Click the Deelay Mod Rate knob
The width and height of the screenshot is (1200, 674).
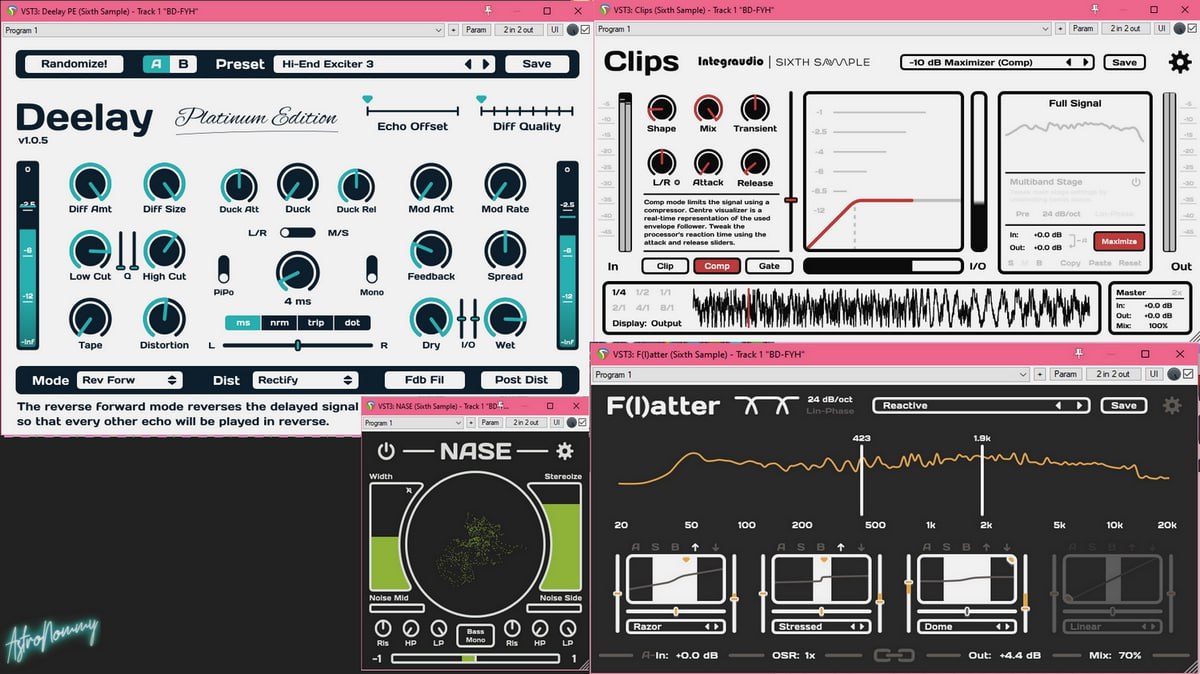click(x=505, y=183)
